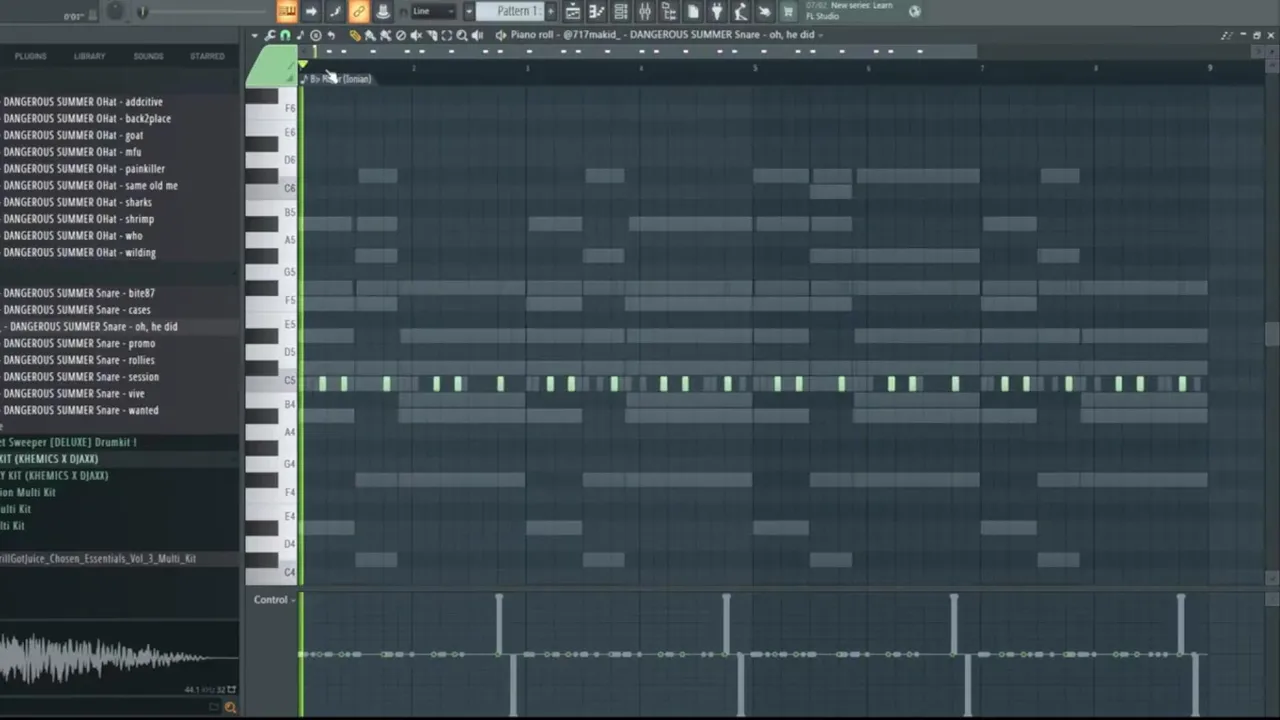Switch to the STARRED browser tab
The image size is (1280, 720).
207,56
